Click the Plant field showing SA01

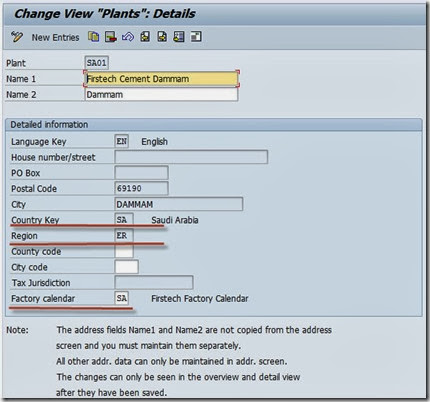pyautogui.click(x=97, y=63)
